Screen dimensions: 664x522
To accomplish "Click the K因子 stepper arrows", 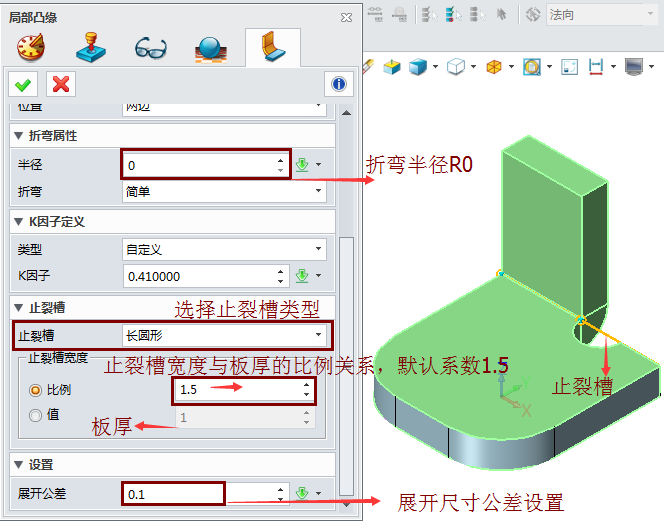I will [x=281, y=276].
